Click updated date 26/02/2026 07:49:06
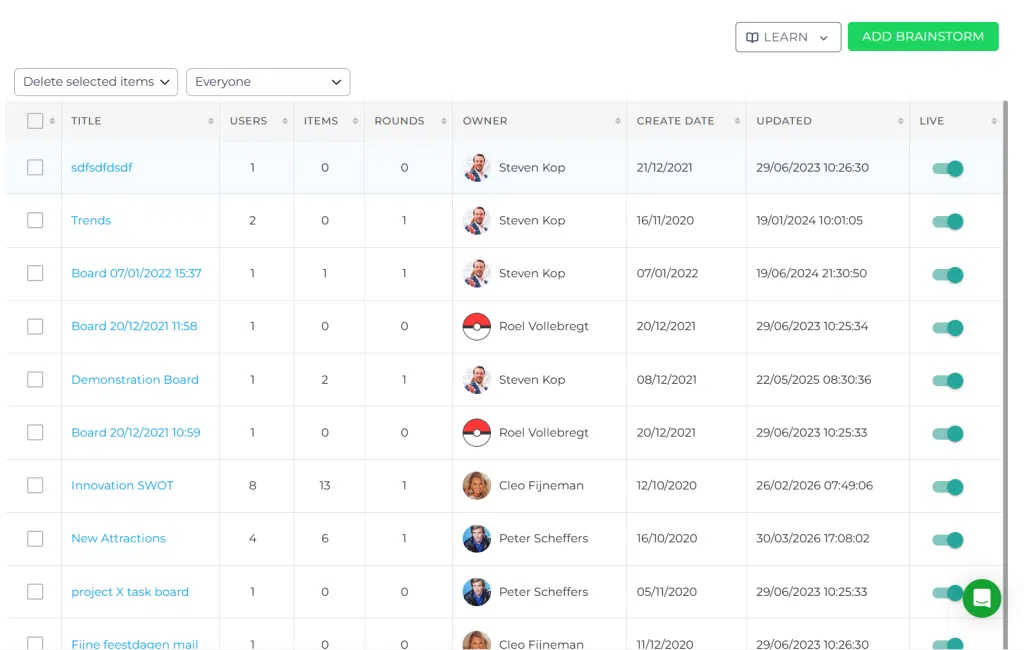This screenshot has height=650, width=1024. [814, 485]
